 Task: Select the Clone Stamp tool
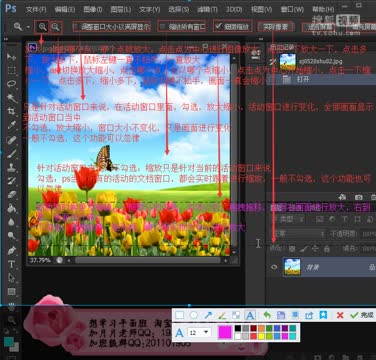click(12, 167)
